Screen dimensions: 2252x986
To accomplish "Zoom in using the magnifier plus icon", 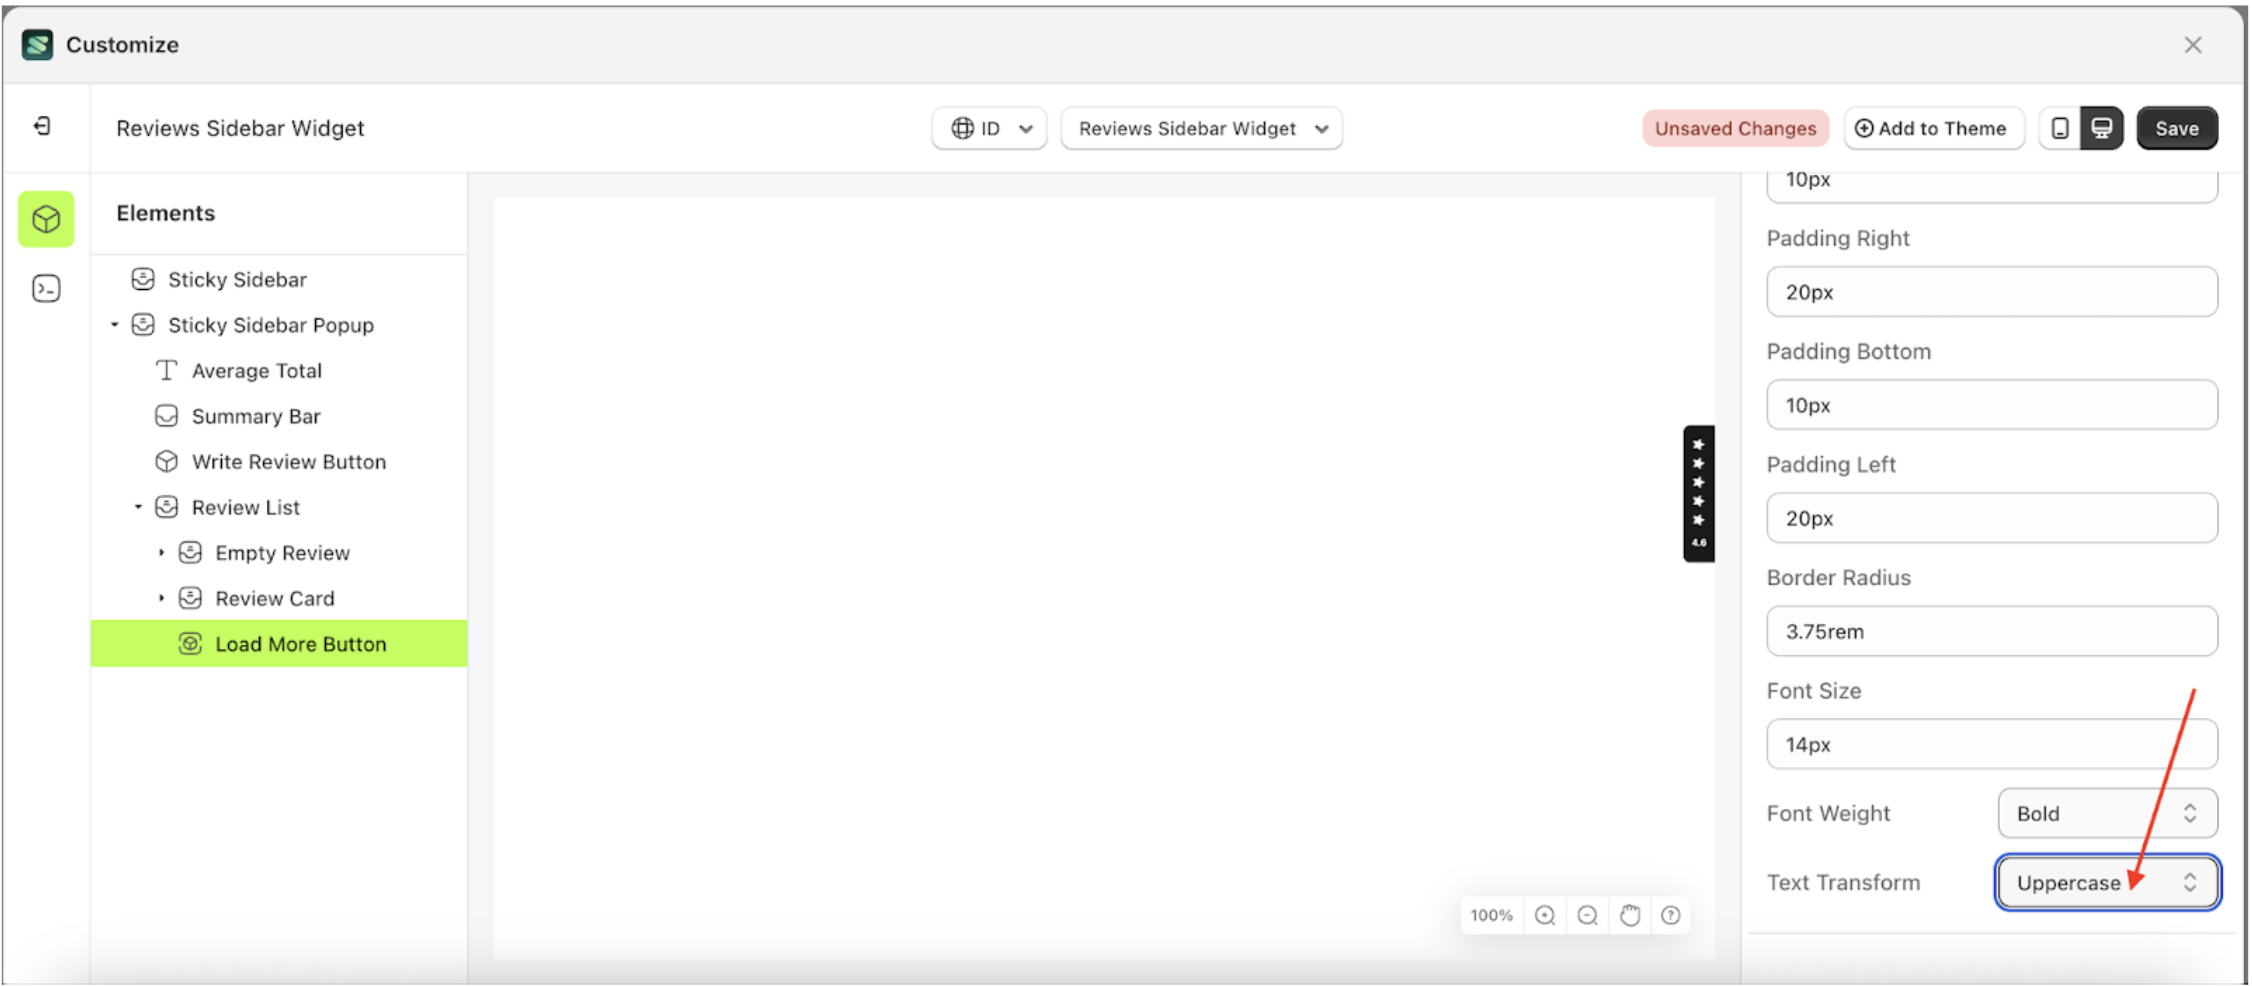I will [1545, 914].
